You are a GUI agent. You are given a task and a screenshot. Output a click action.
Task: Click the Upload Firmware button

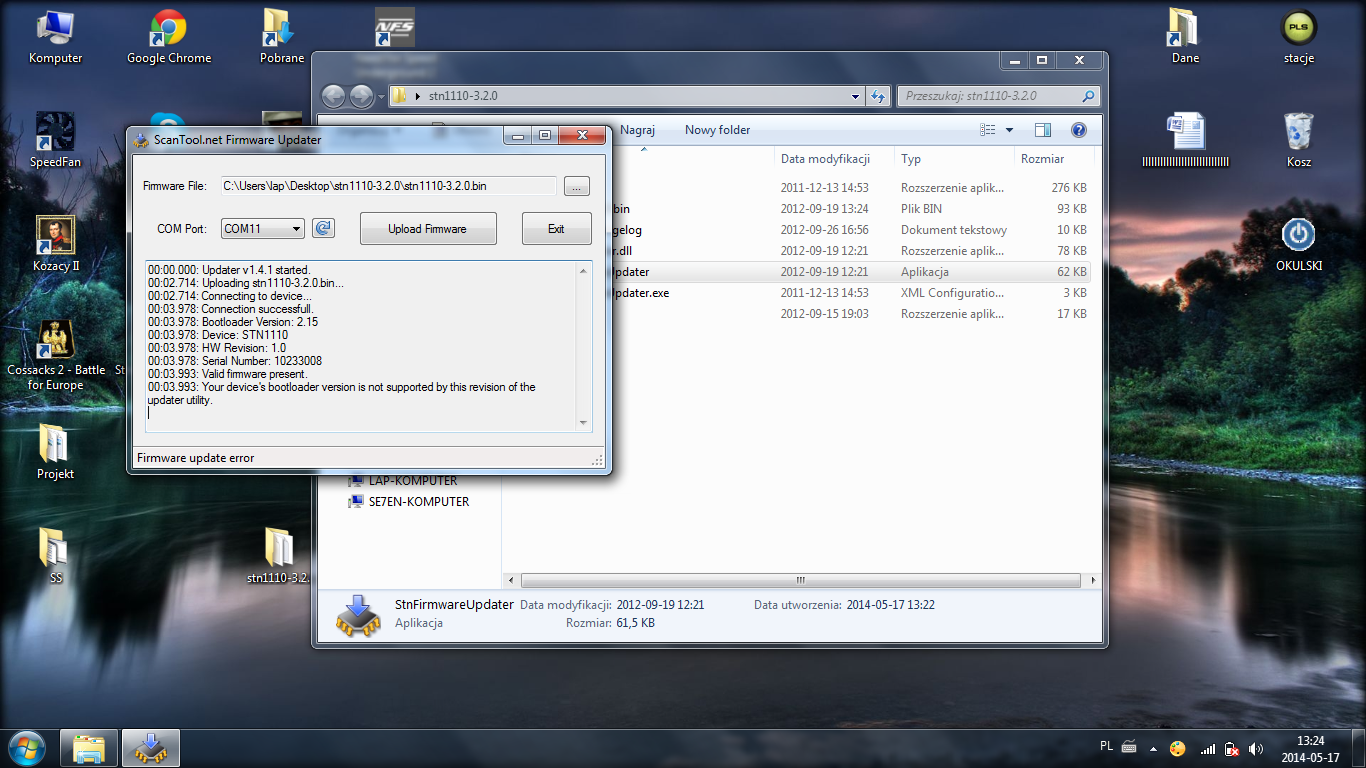point(427,229)
